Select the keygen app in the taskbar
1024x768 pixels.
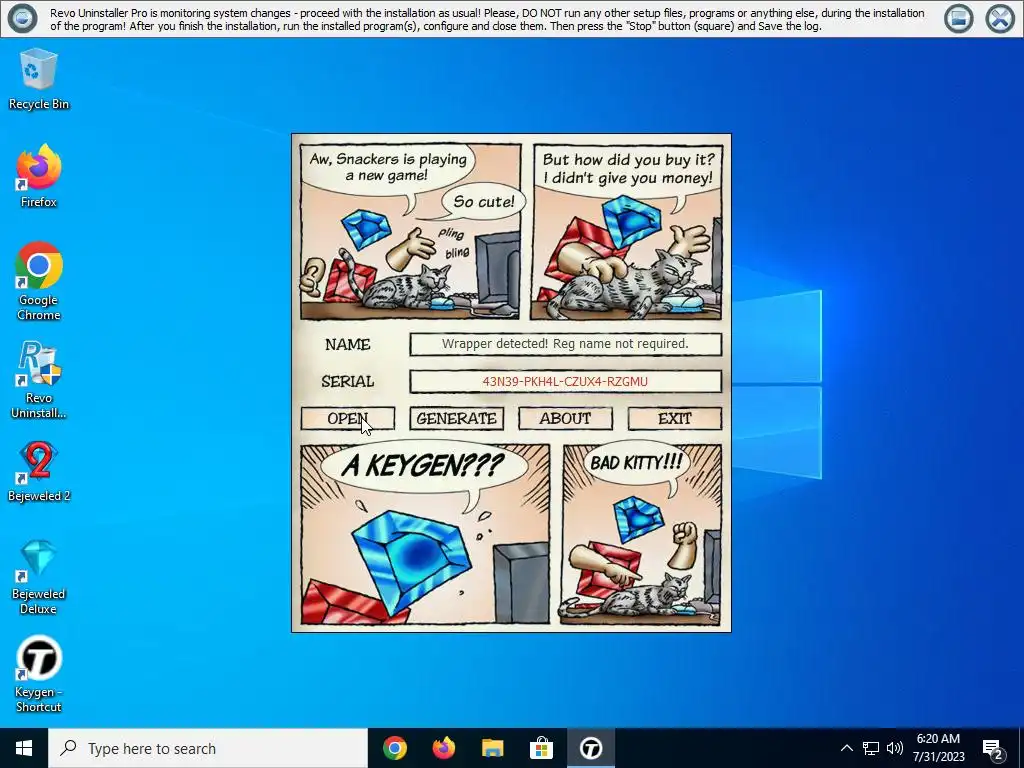591,748
